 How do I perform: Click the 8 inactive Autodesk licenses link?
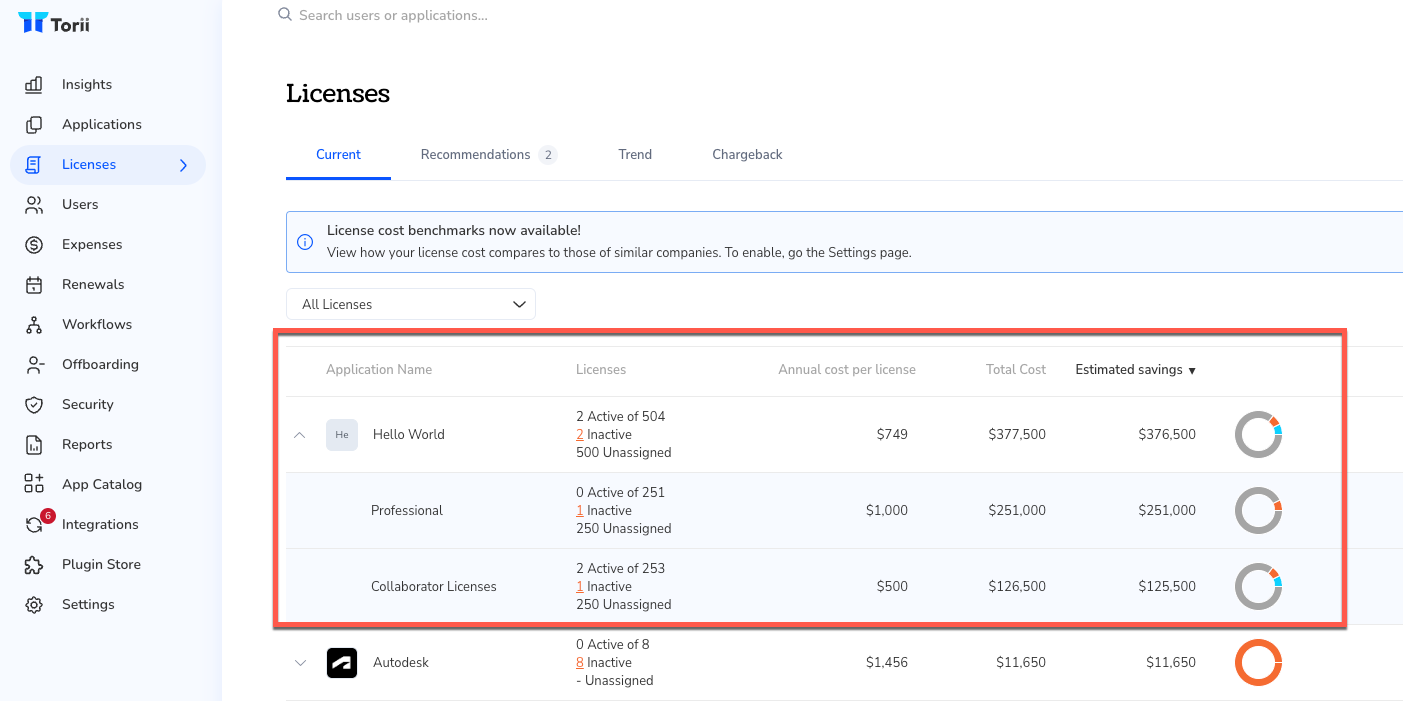coord(580,662)
